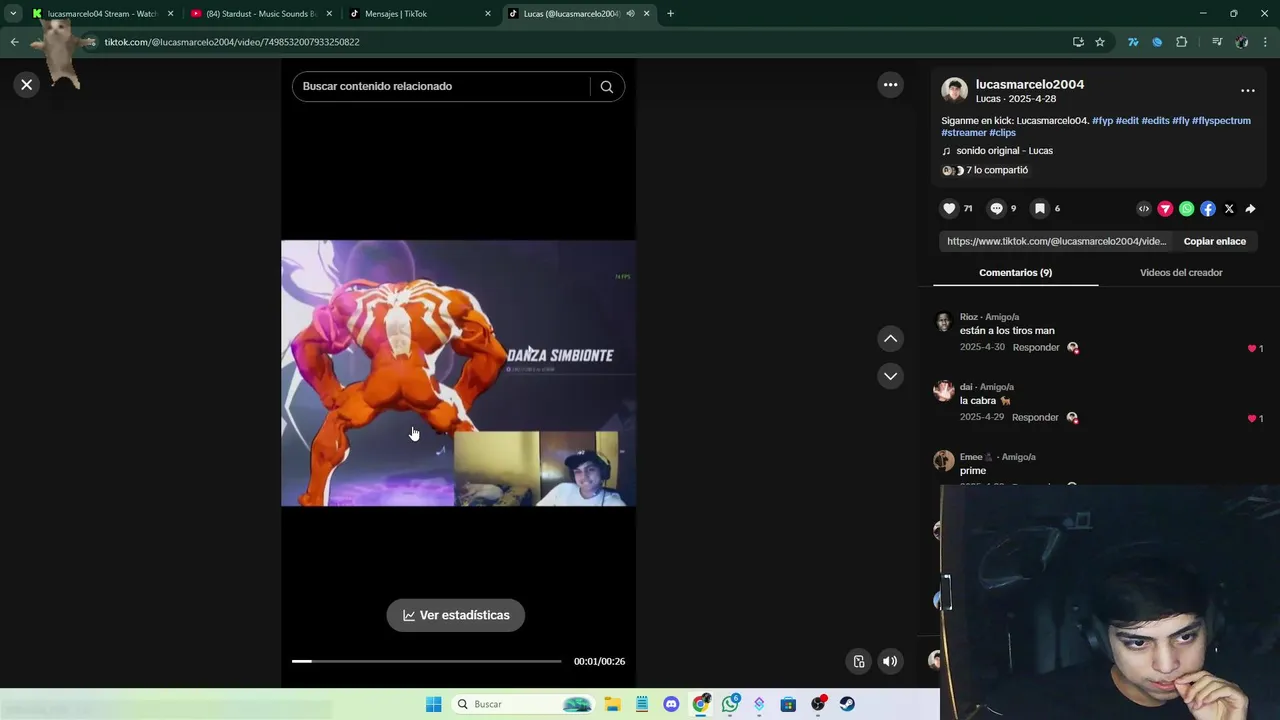Open more share options arrow
The image size is (1280, 720).
1250,209
